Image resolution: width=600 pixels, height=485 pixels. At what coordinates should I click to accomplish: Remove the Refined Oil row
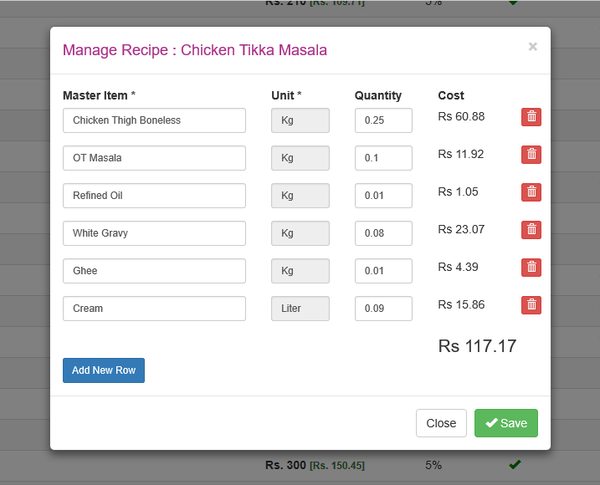click(531, 192)
